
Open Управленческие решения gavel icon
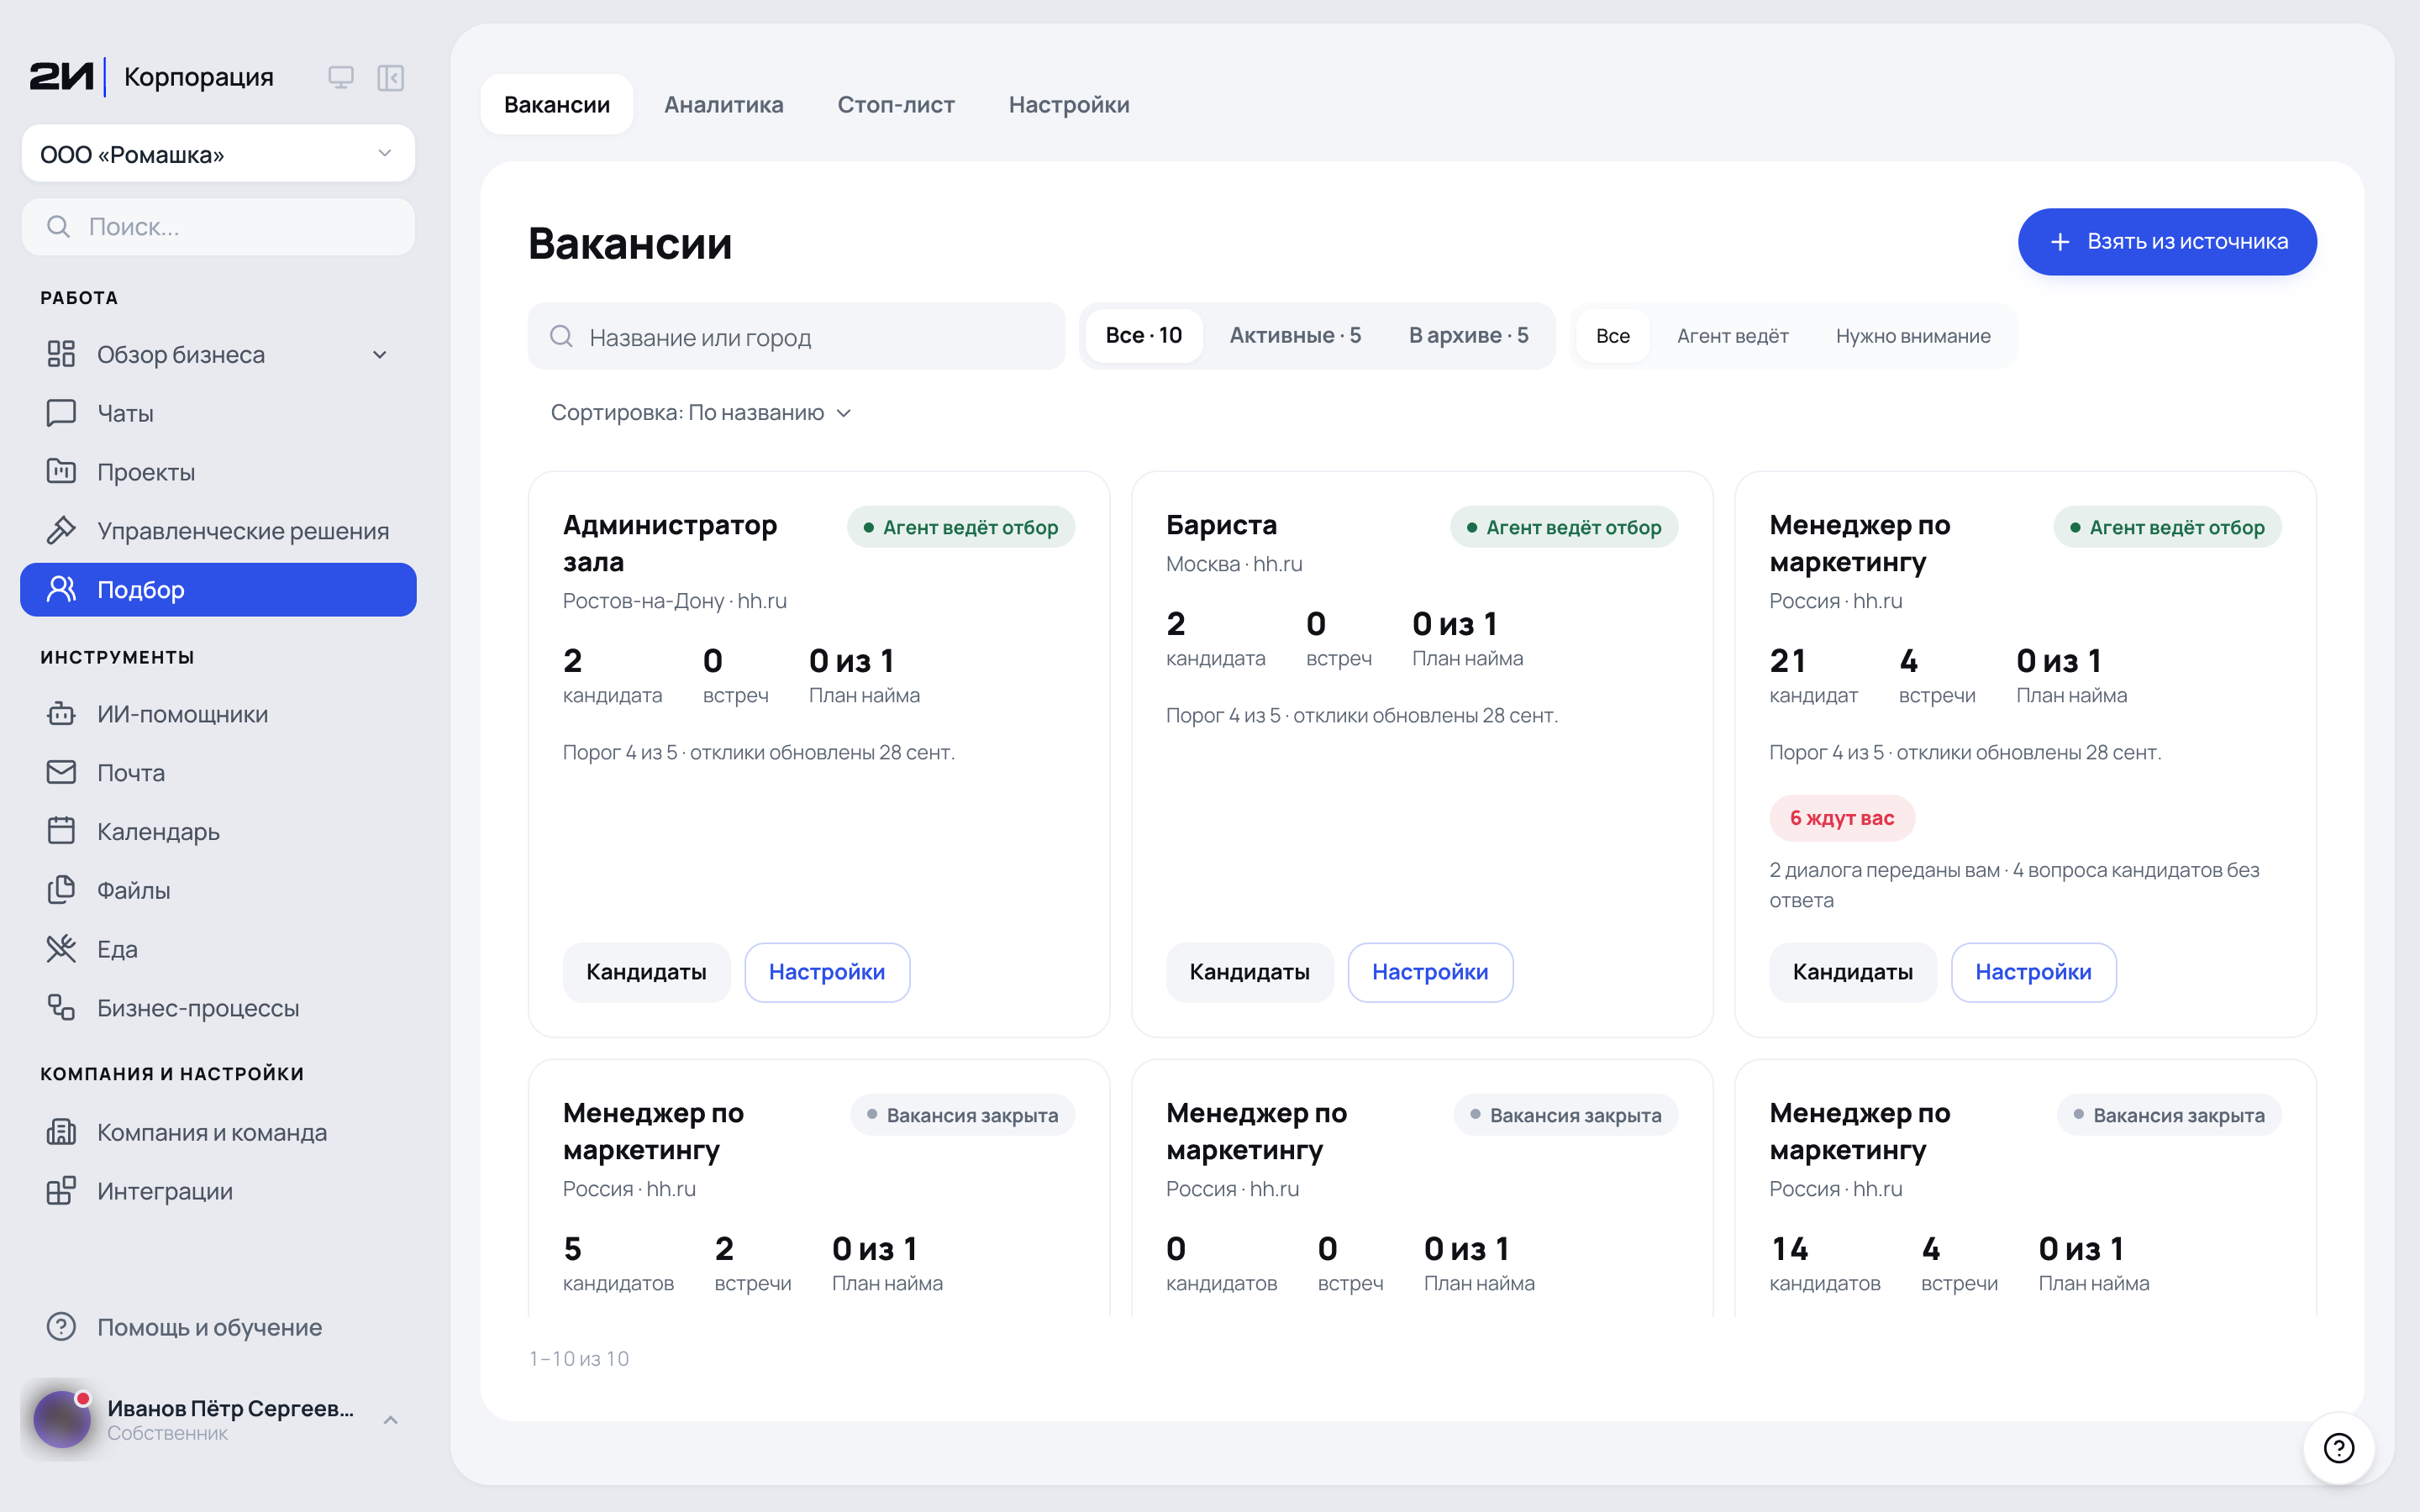coord(61,530)
